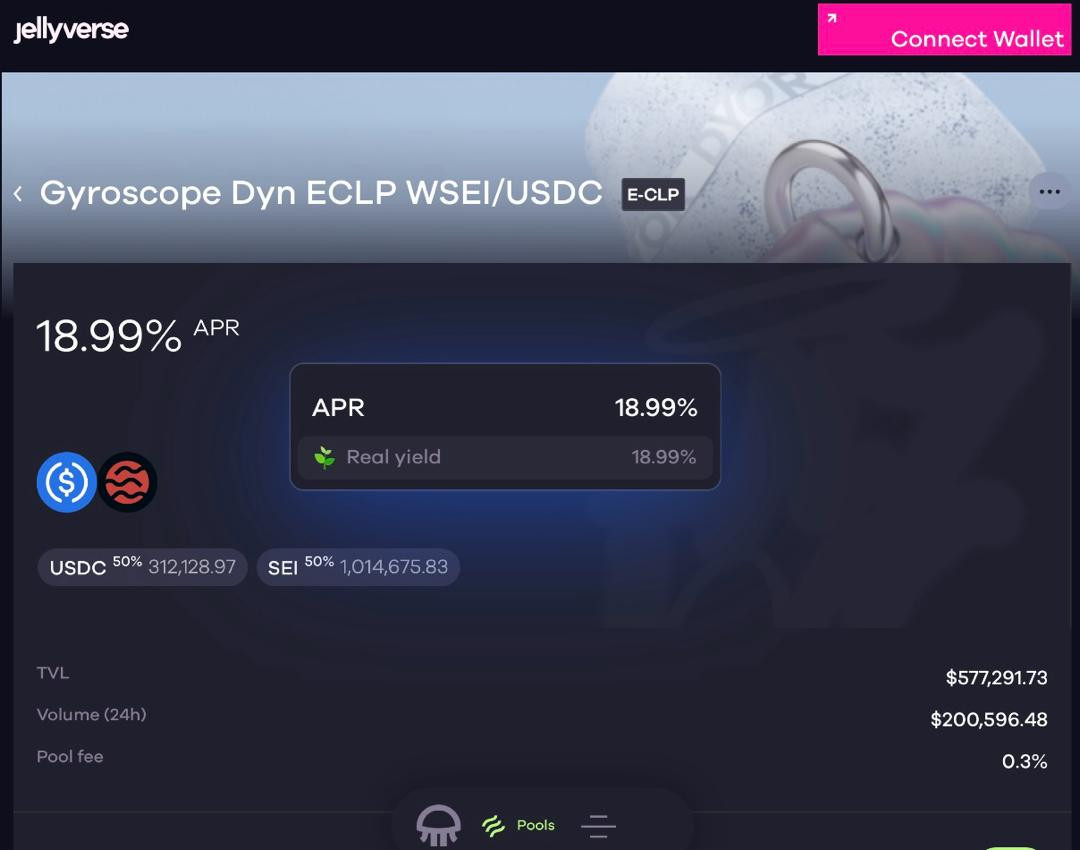
Task: Click the large 18.99% APR value
Action: 109,336
